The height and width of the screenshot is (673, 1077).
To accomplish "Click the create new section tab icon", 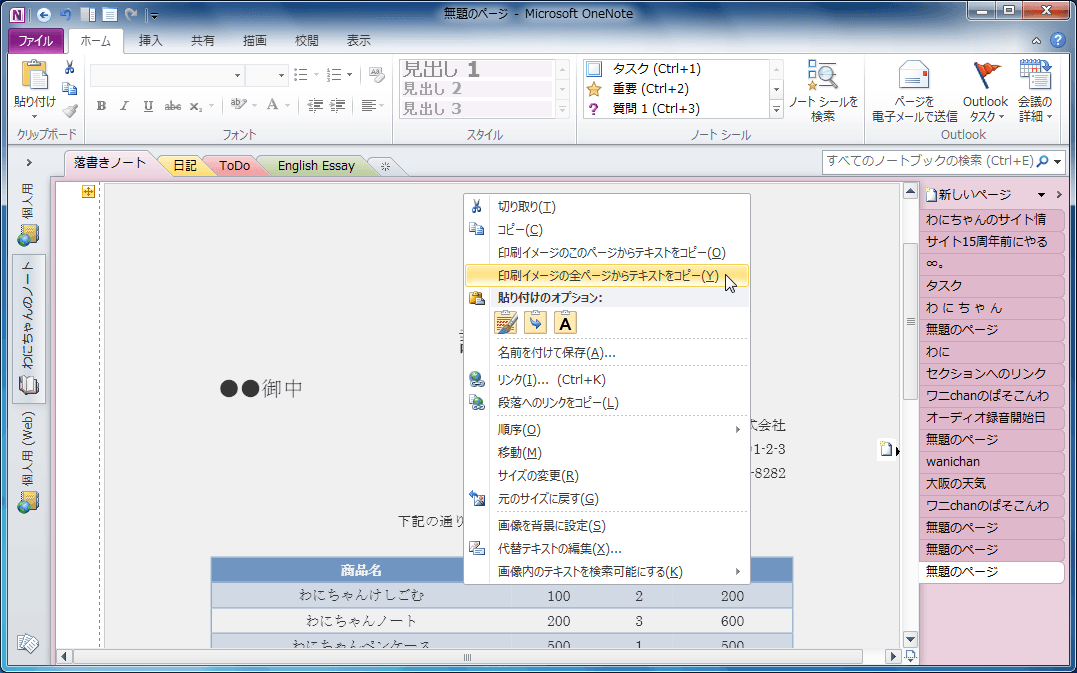I will (x=385, y=166).
